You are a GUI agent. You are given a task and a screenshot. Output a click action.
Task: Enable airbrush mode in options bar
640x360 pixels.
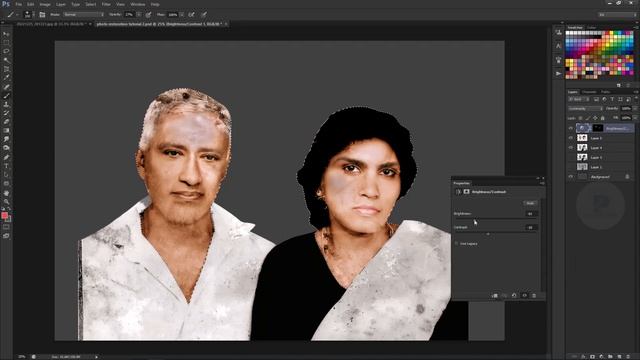coord(191,14)
